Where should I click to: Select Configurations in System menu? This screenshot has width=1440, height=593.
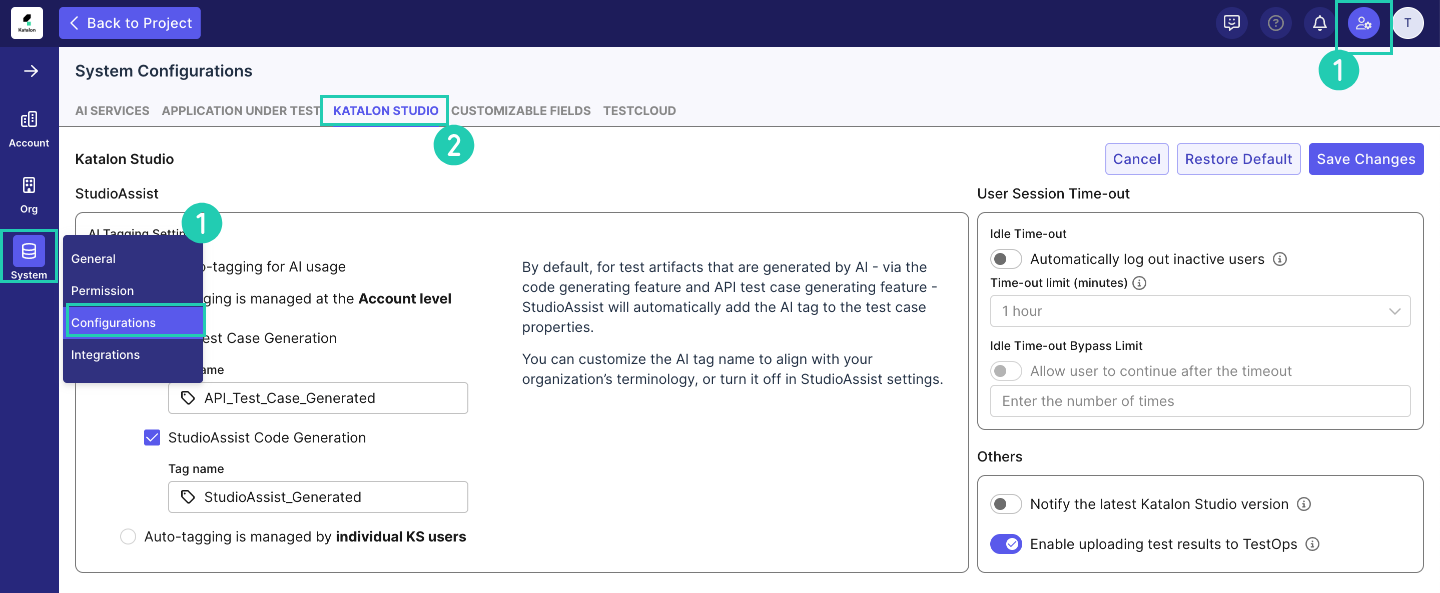click(135, 322)
